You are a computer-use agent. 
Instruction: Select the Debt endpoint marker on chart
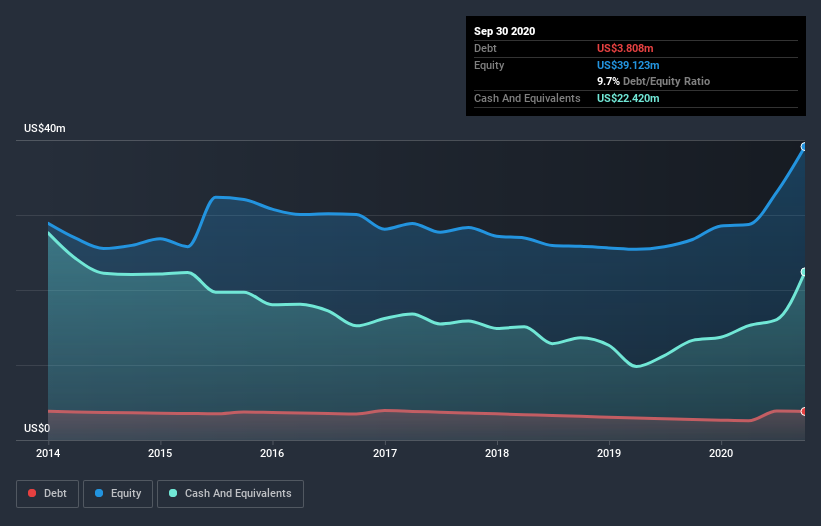[804, 411]
